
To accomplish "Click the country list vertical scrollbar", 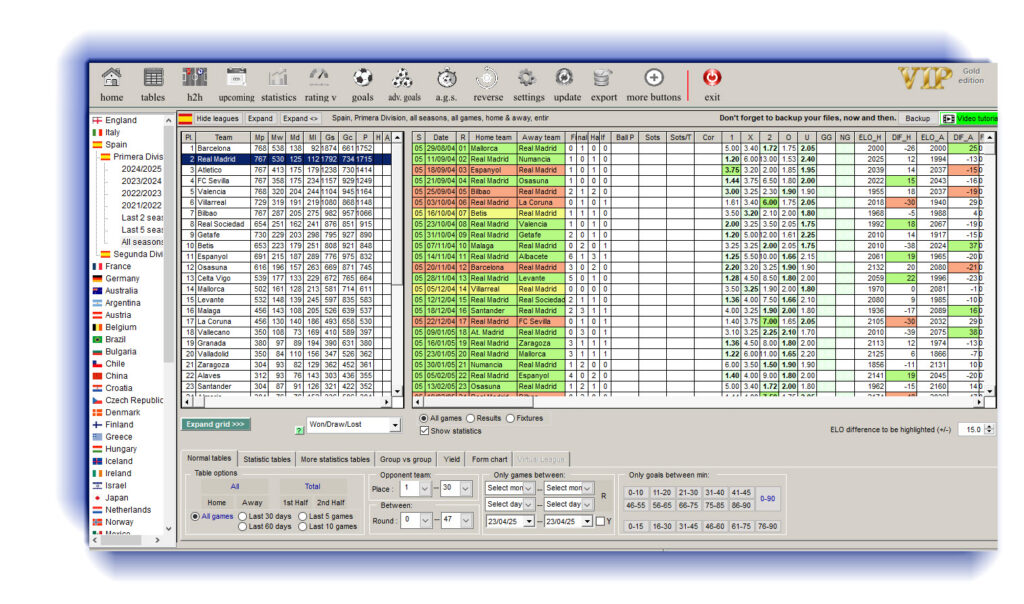I will pyautogui.click(x=168, y=325).
